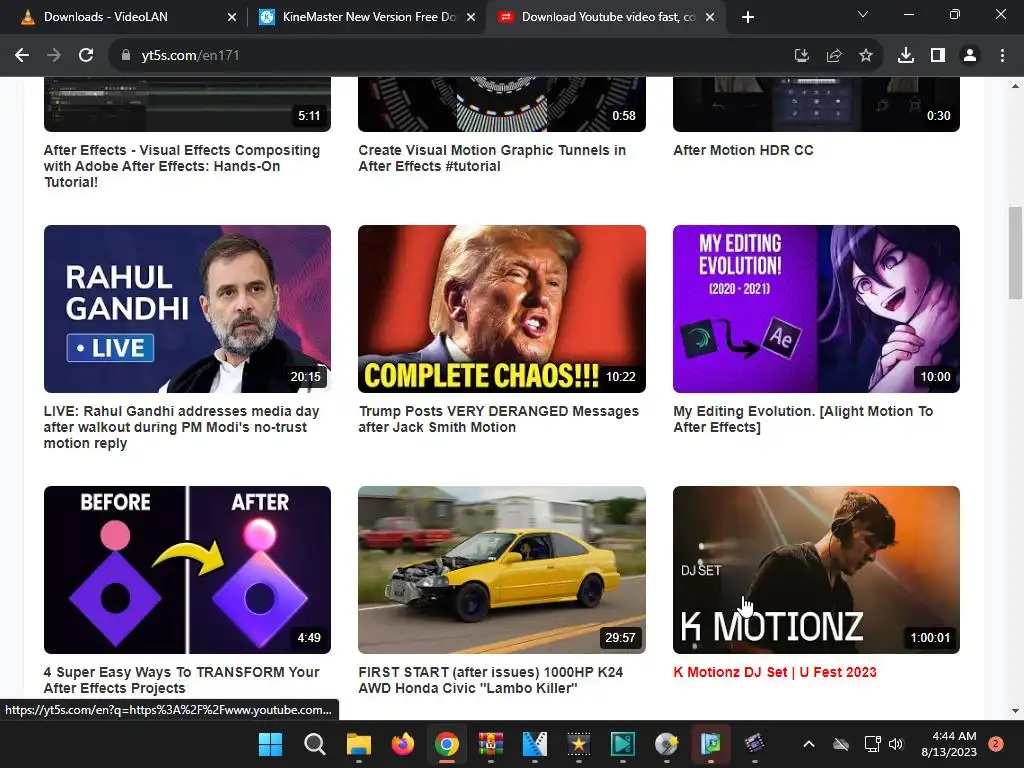The image size is (1024, 768).
Task: Open Chrome downloads tray icon
Action: coord(906,56)
